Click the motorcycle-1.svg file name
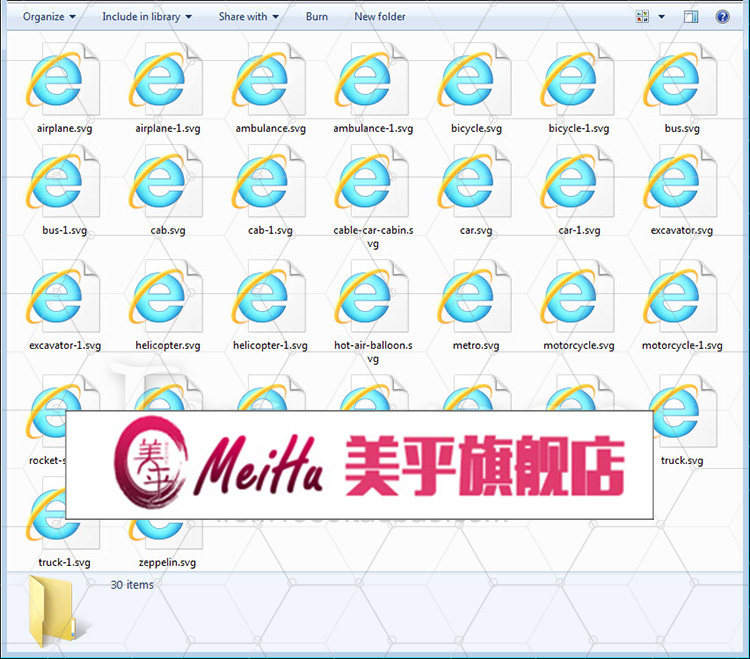Screen dimensions: 750x659 682,345
